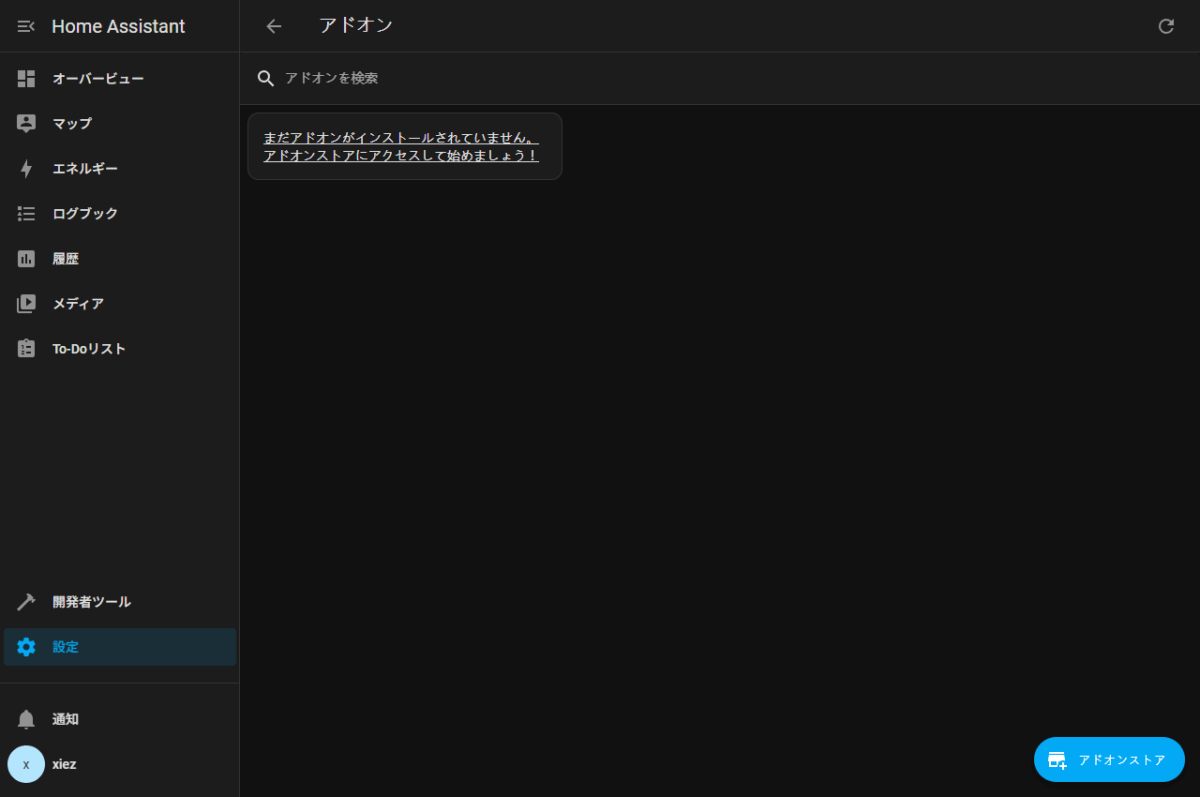Click the 履歴 chart icon
1200x797 pixels.
pyautogui.click(x=27, y=258)
